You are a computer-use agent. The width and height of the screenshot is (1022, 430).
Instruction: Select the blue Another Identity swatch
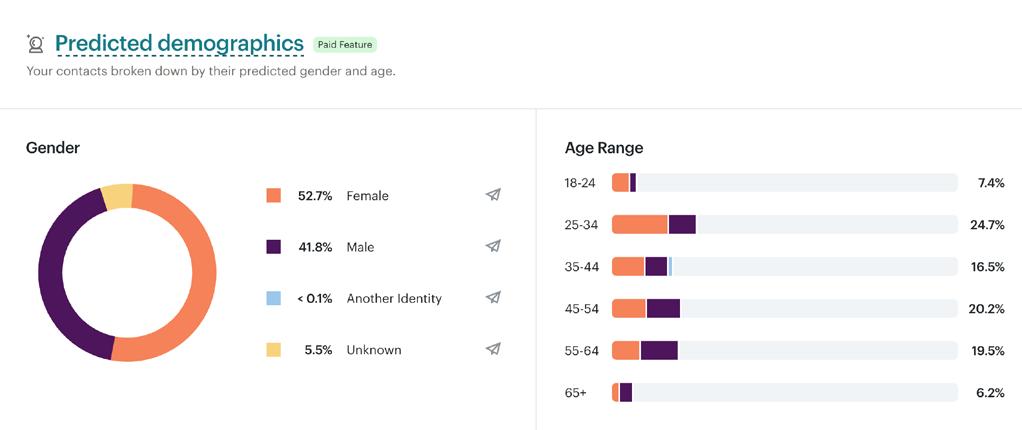(273, 298)
